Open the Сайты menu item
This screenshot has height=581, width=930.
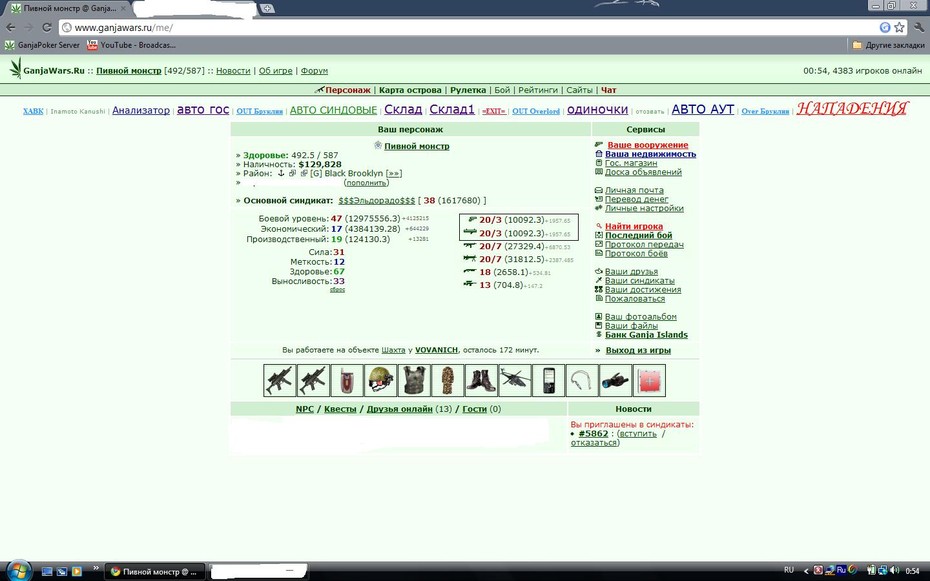pyautogui.click(x=579, y=90)
